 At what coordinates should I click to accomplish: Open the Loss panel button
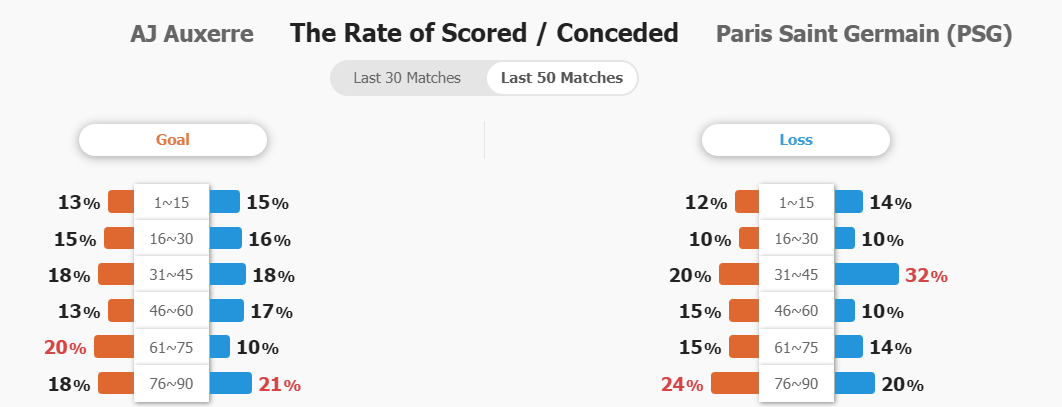(x=796, y=140)
